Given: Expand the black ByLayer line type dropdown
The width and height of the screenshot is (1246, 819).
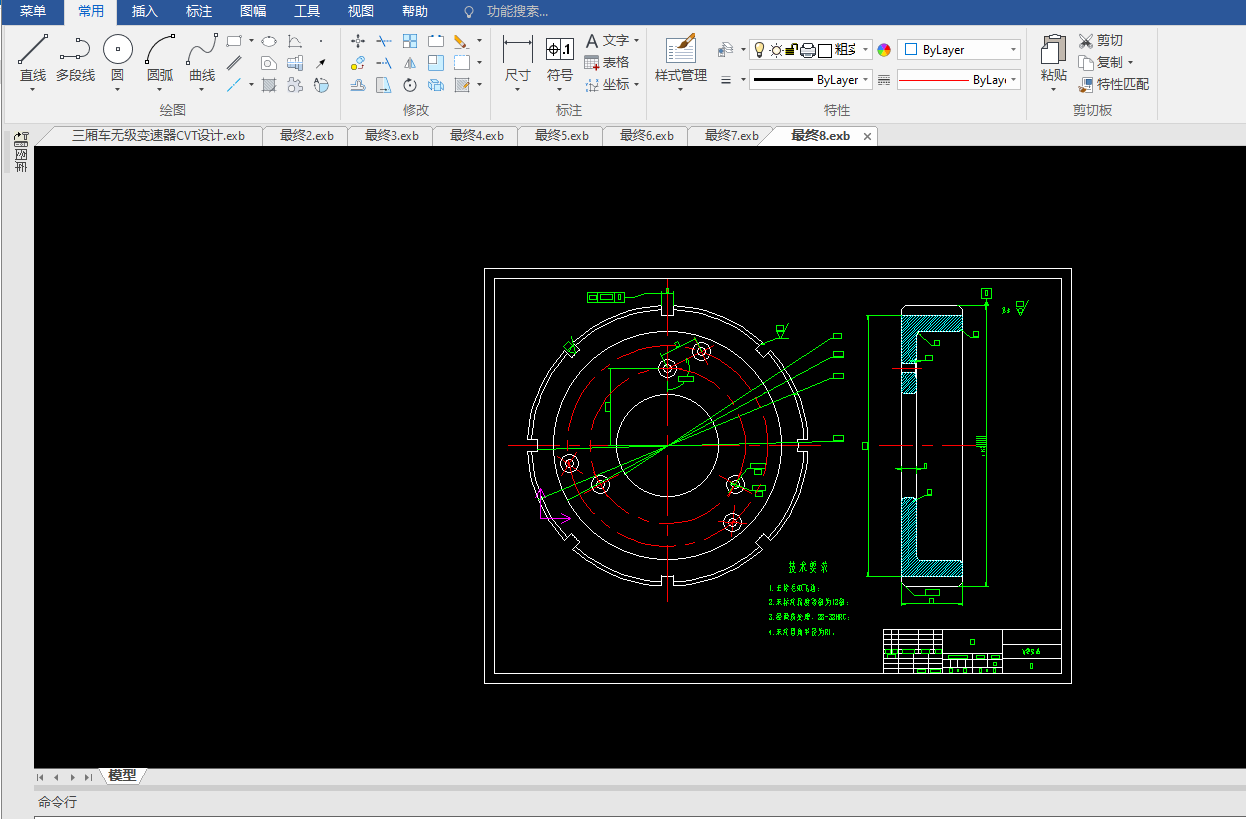Looking at the screenshot, I should point(865,80).
